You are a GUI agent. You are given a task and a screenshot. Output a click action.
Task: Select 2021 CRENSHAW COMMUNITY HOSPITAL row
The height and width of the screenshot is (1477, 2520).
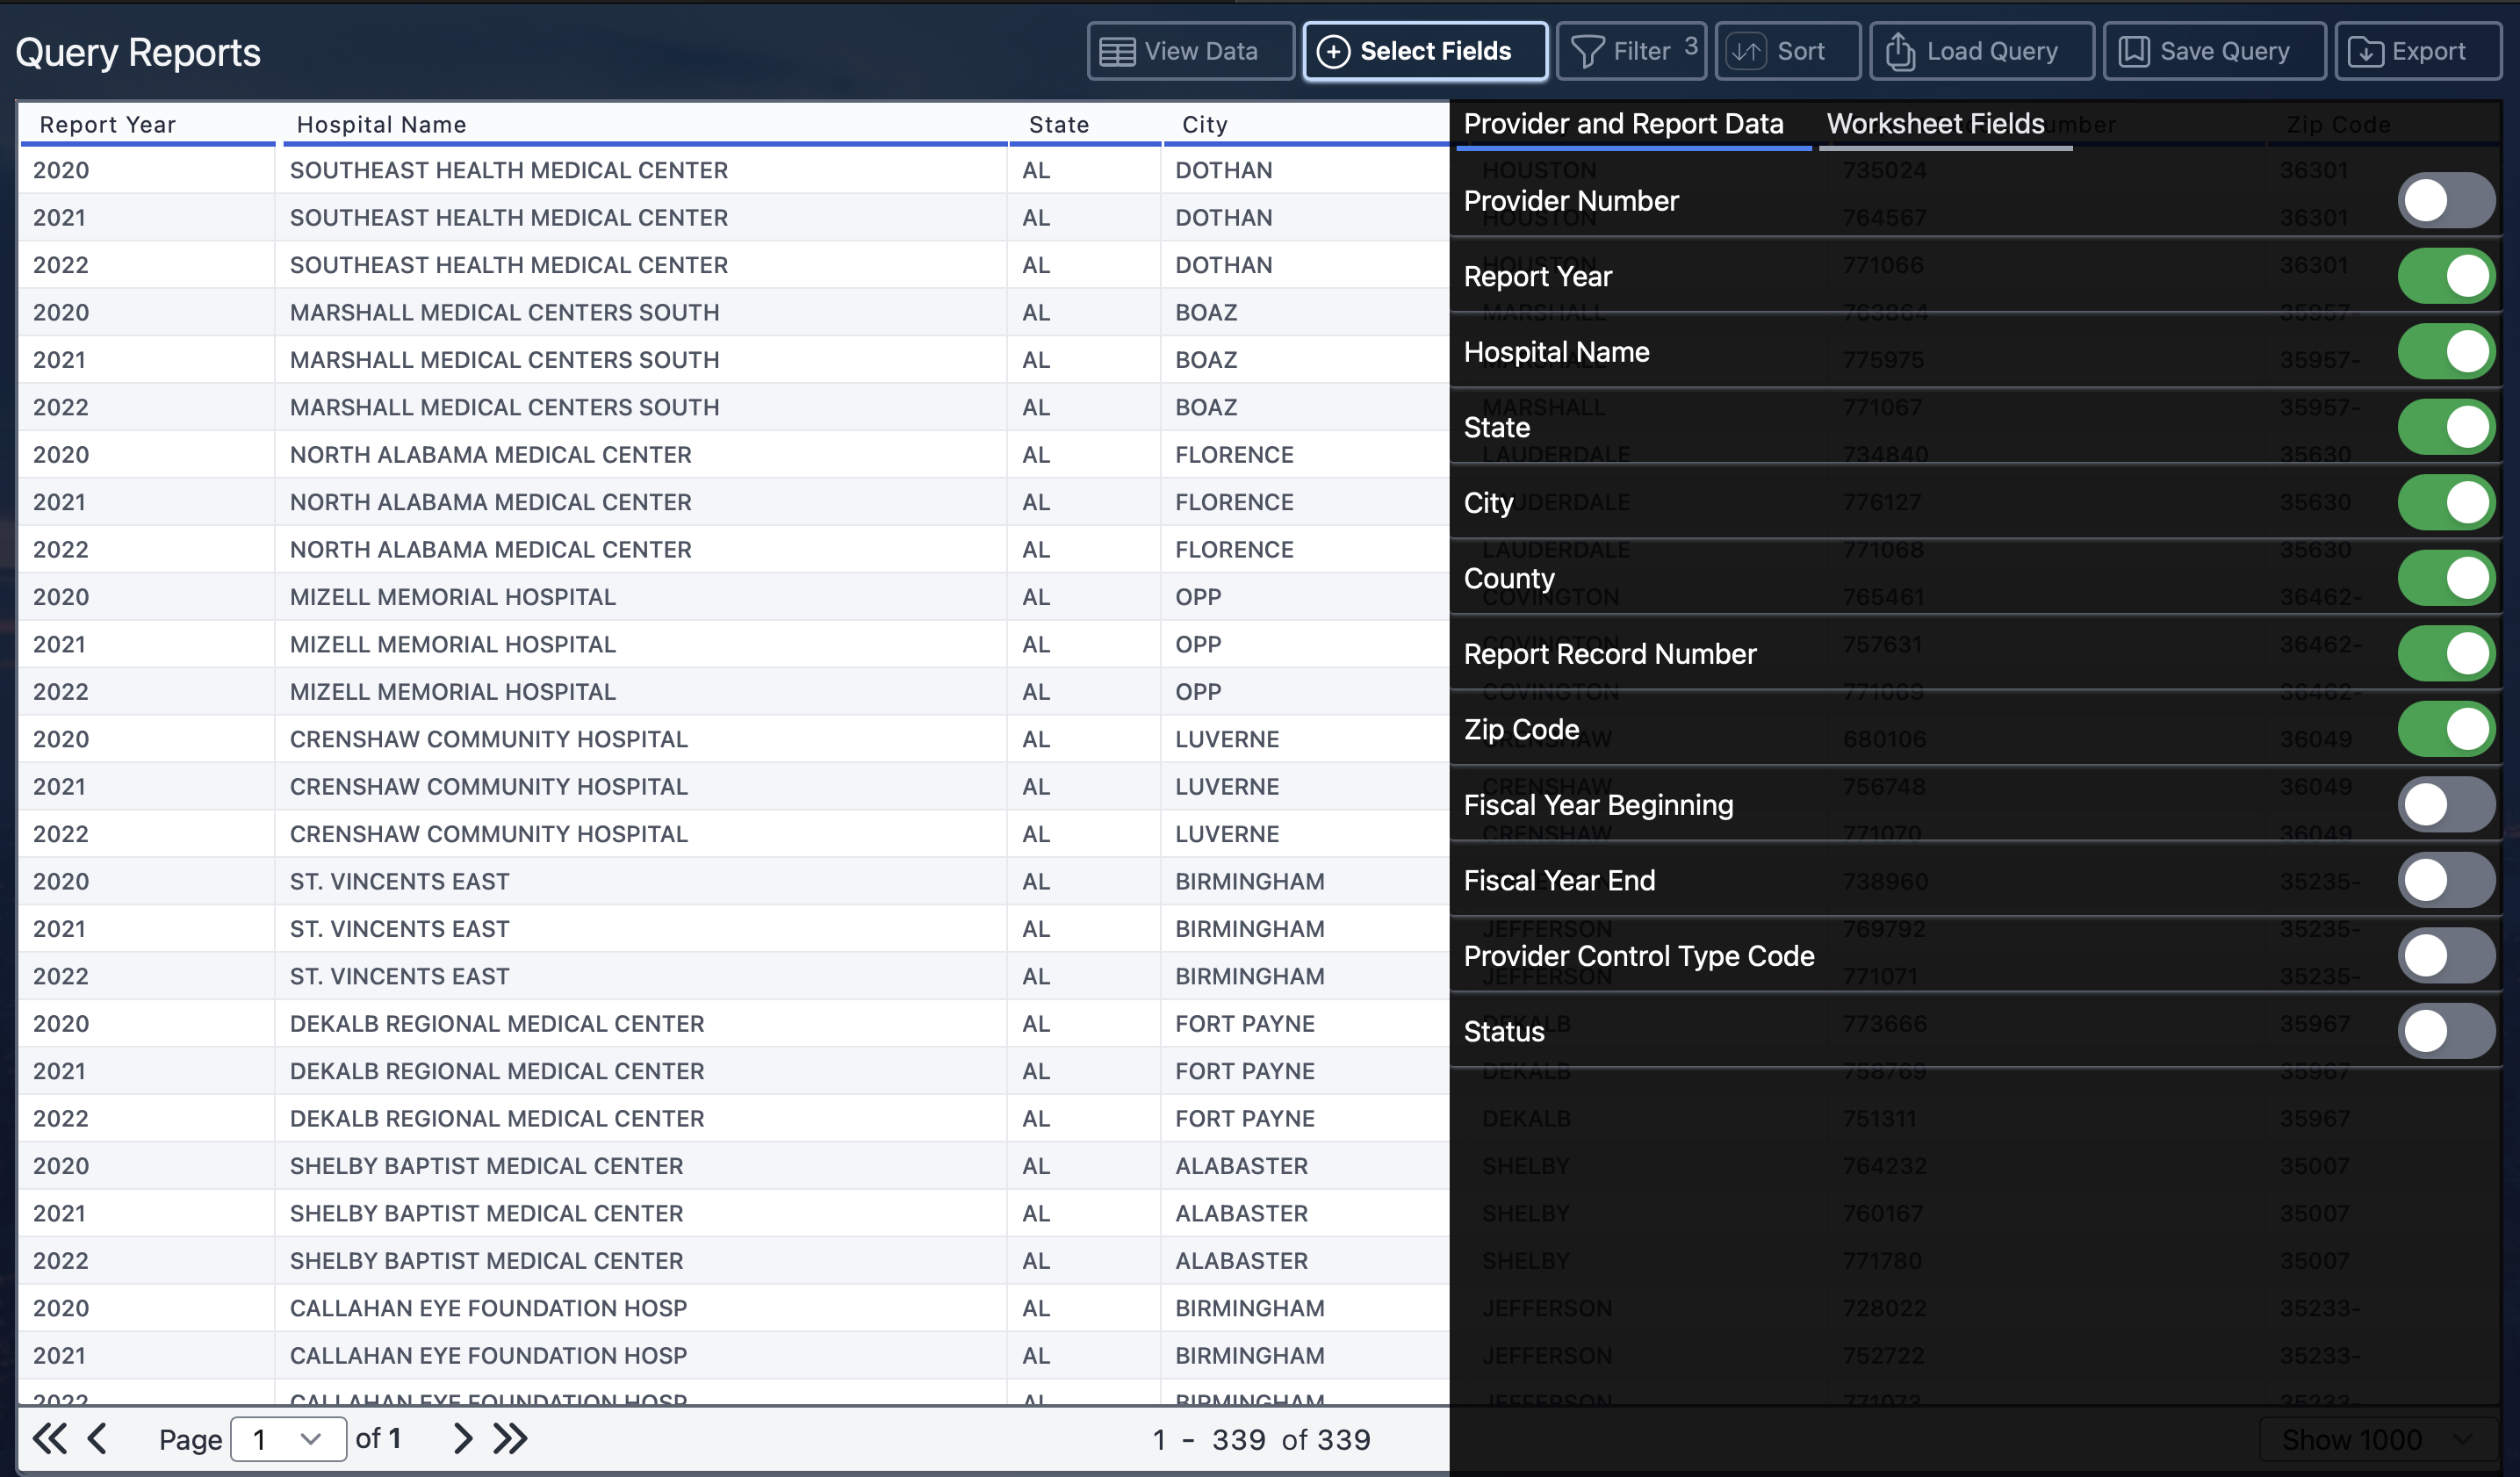point(734,787)
